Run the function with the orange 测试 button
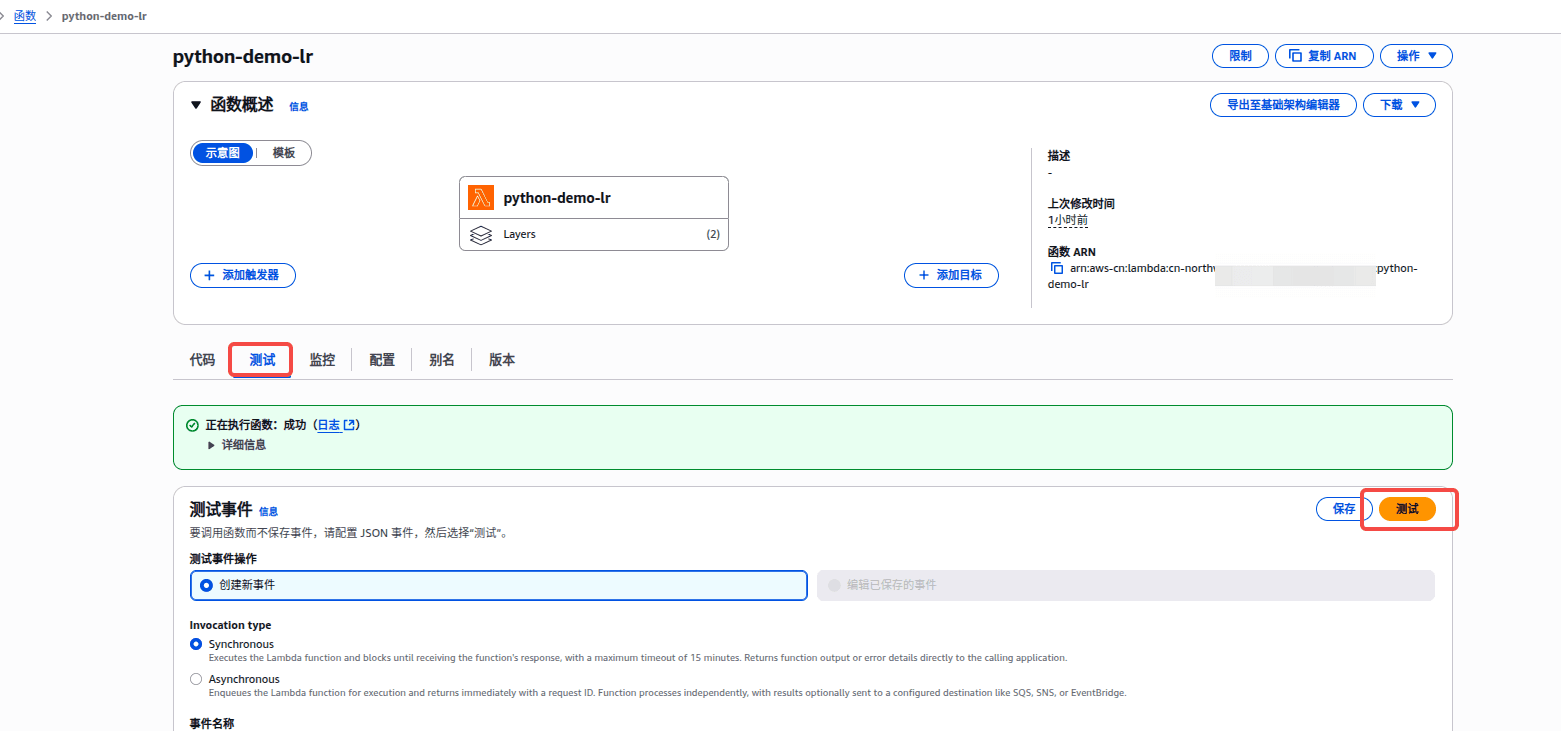 [1407, 509]
